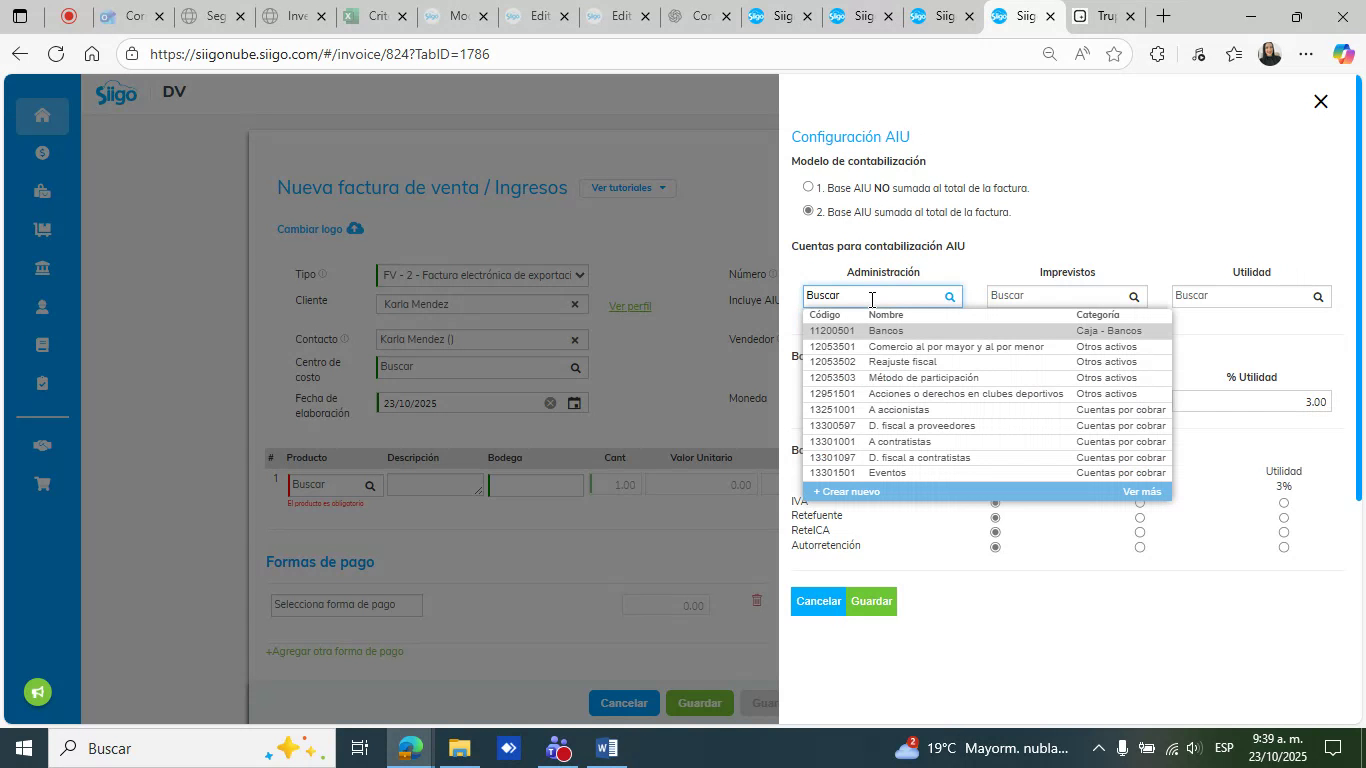The image size is (1366, 768).
Task: Open the dollar sign sales icon in sidebar
Action: tap(42, 153)
